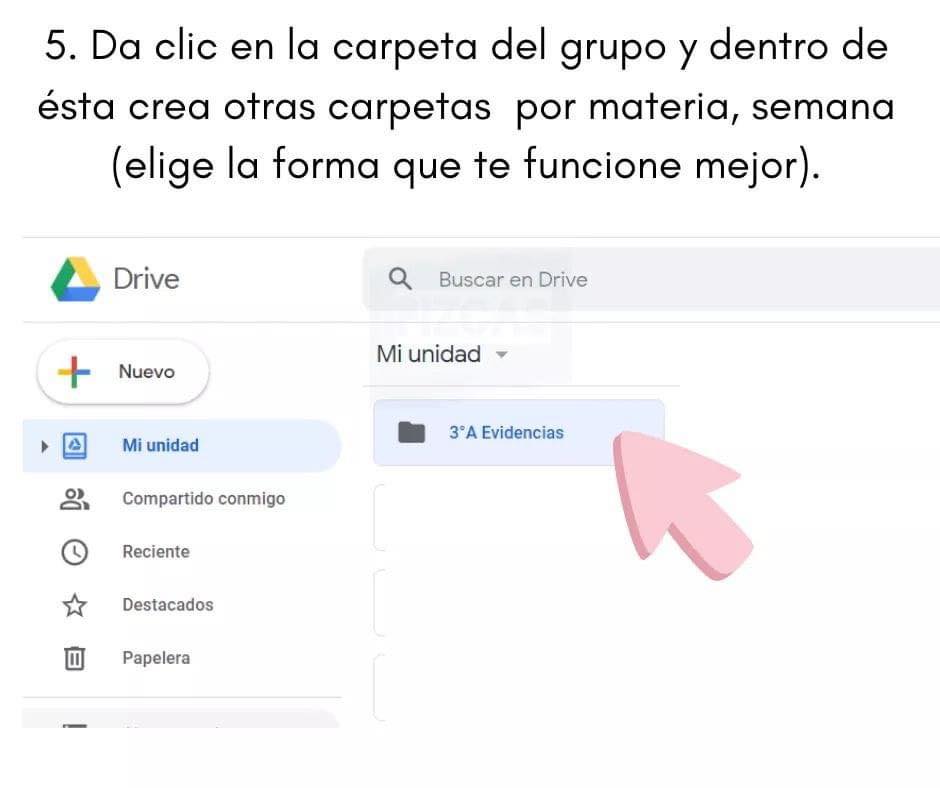Image resolution: width=940 pixels, height=788 pixels.
Task: Expand the Mi unidad tree arrow in sidebar
Action: 44,446
